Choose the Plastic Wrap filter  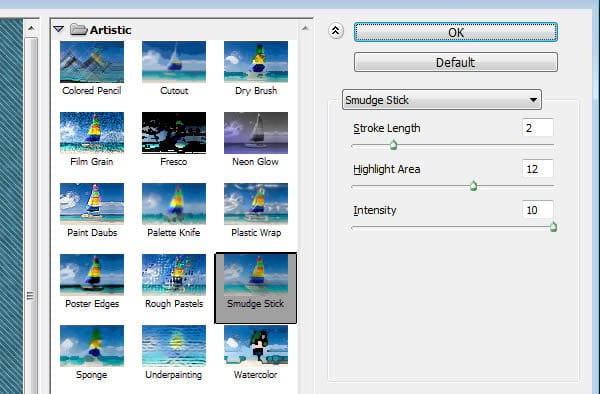tap(256, 204)
